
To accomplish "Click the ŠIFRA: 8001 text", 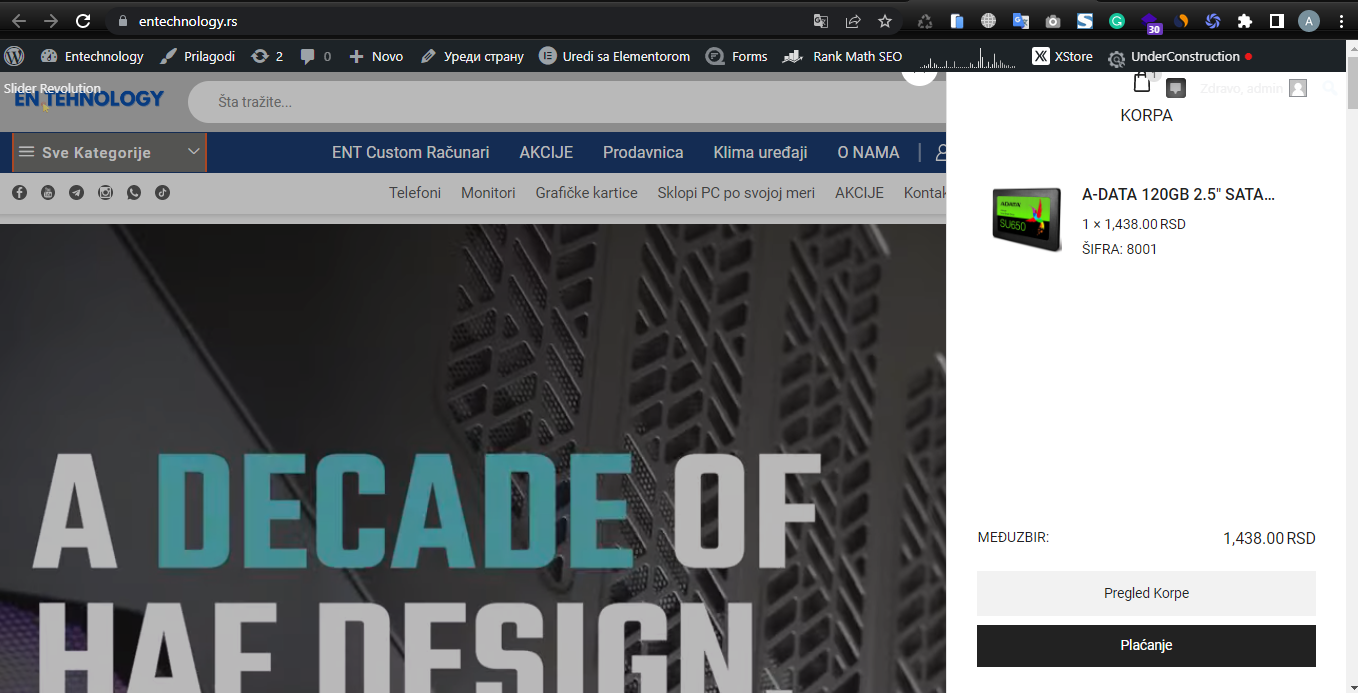I will coord(1119,249).
